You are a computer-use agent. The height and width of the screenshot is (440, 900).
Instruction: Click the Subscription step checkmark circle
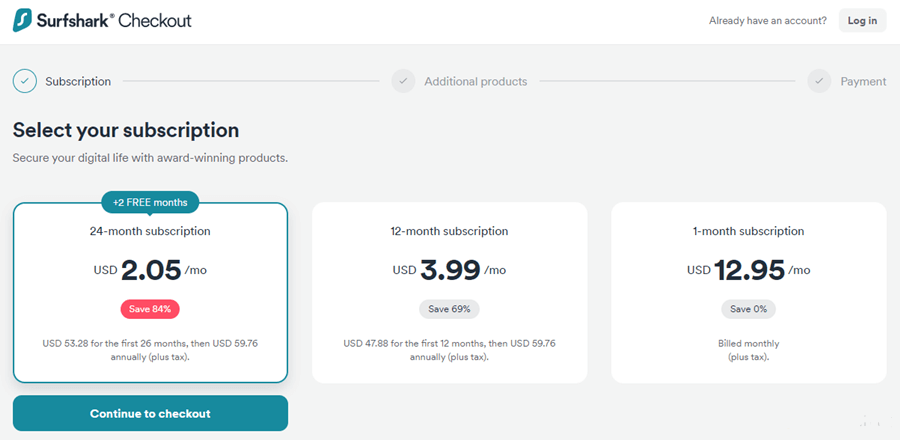25,81
